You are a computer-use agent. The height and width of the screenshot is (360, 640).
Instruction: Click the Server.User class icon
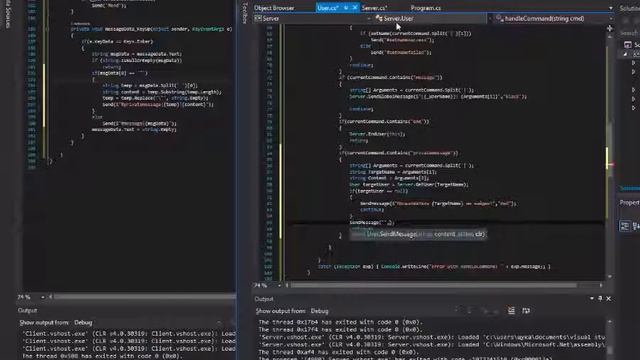click(379, 18)
